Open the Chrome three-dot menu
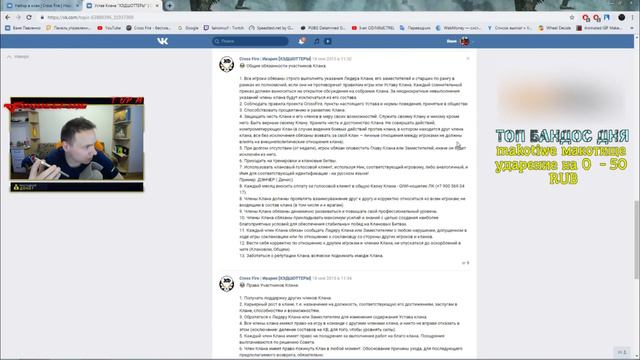The height and width of the screenshot is (360, 640). coord(633,18)
